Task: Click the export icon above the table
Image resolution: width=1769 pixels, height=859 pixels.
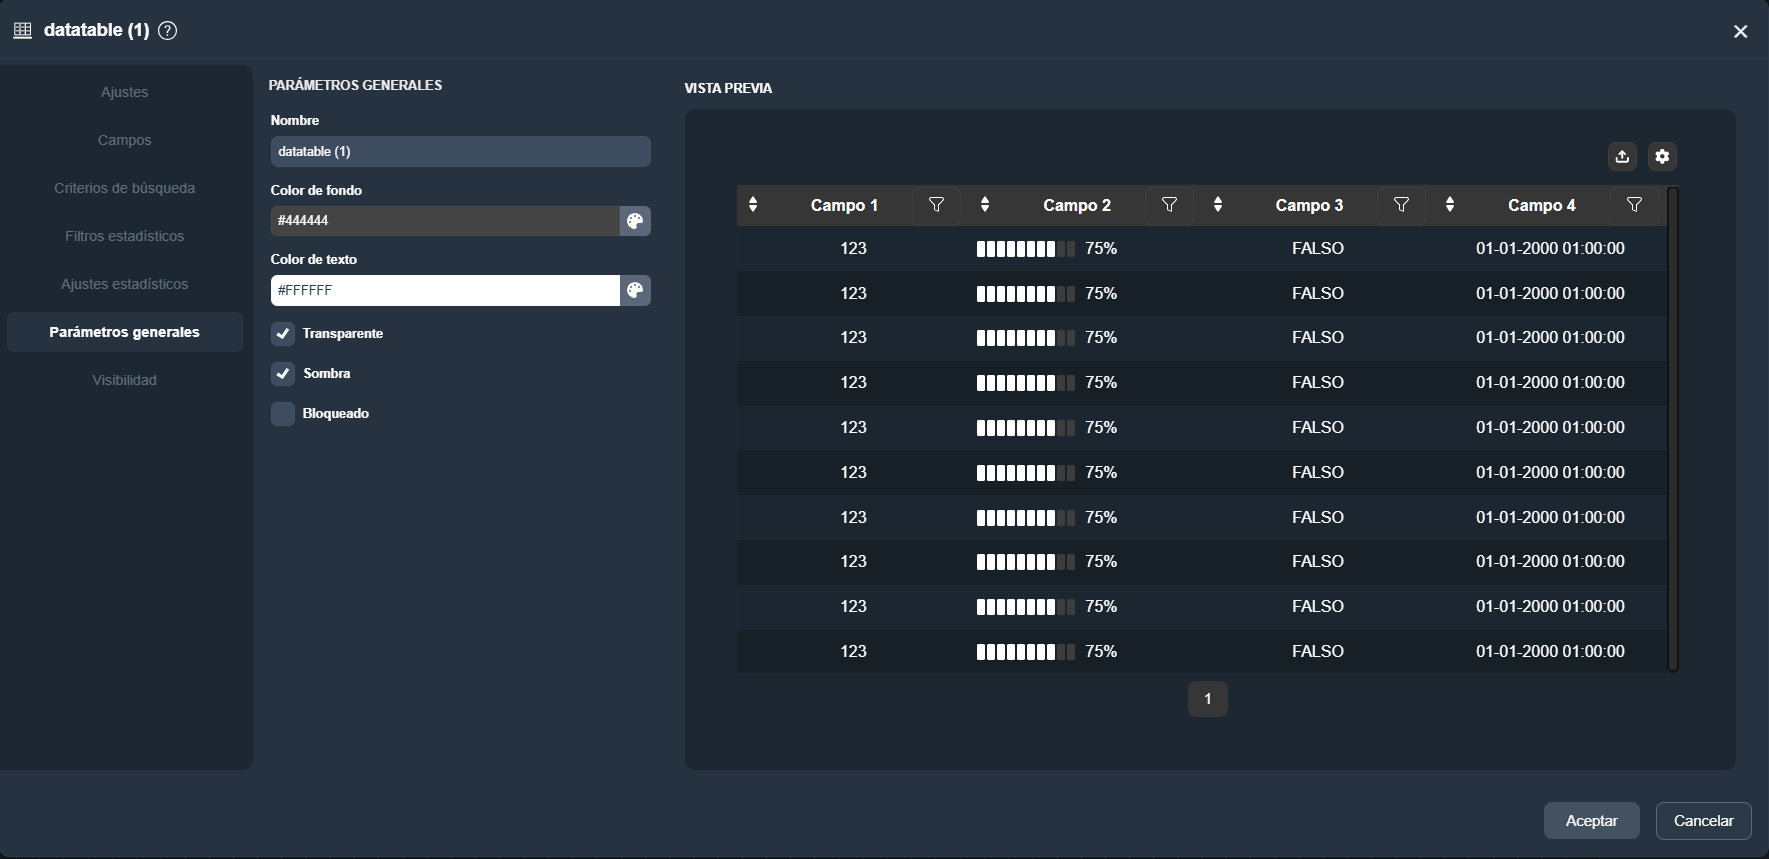Action: tap(1622, 156)
